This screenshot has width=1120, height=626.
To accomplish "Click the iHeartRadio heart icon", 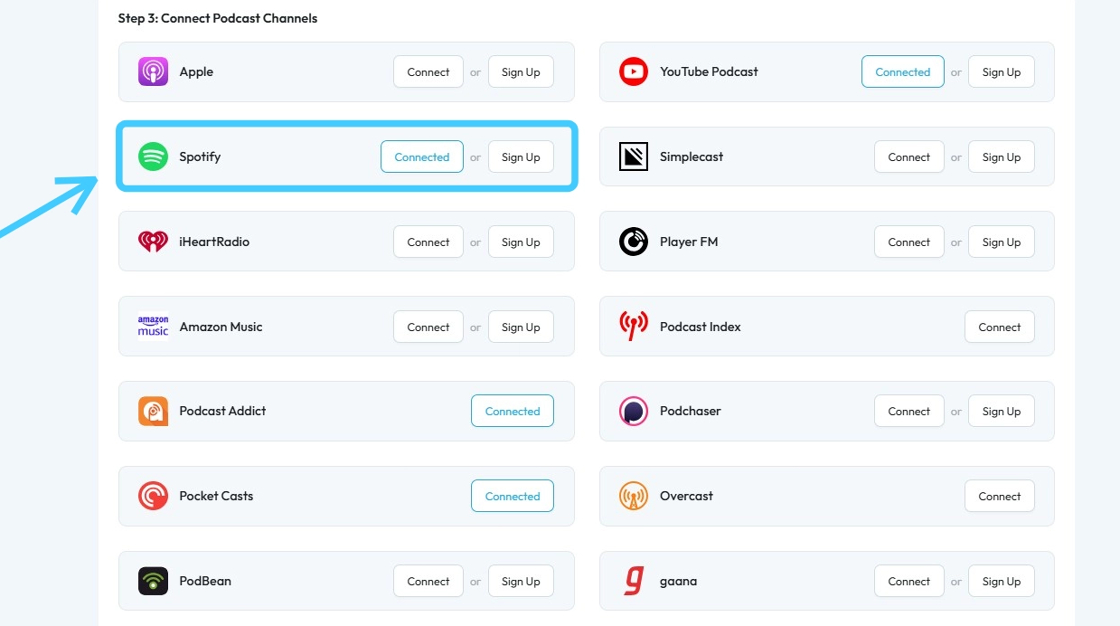I will 153,242.
